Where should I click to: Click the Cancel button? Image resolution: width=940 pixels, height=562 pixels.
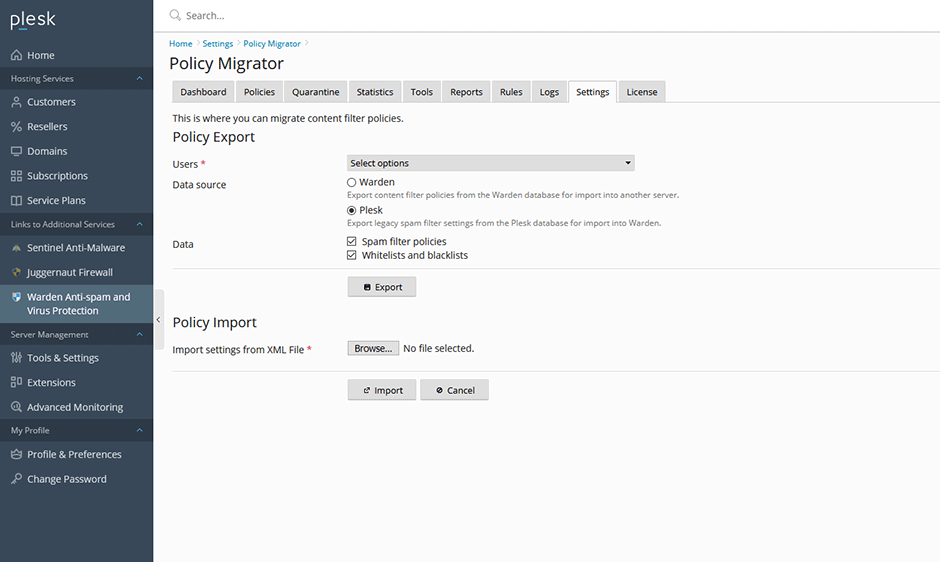pos(454,390)
